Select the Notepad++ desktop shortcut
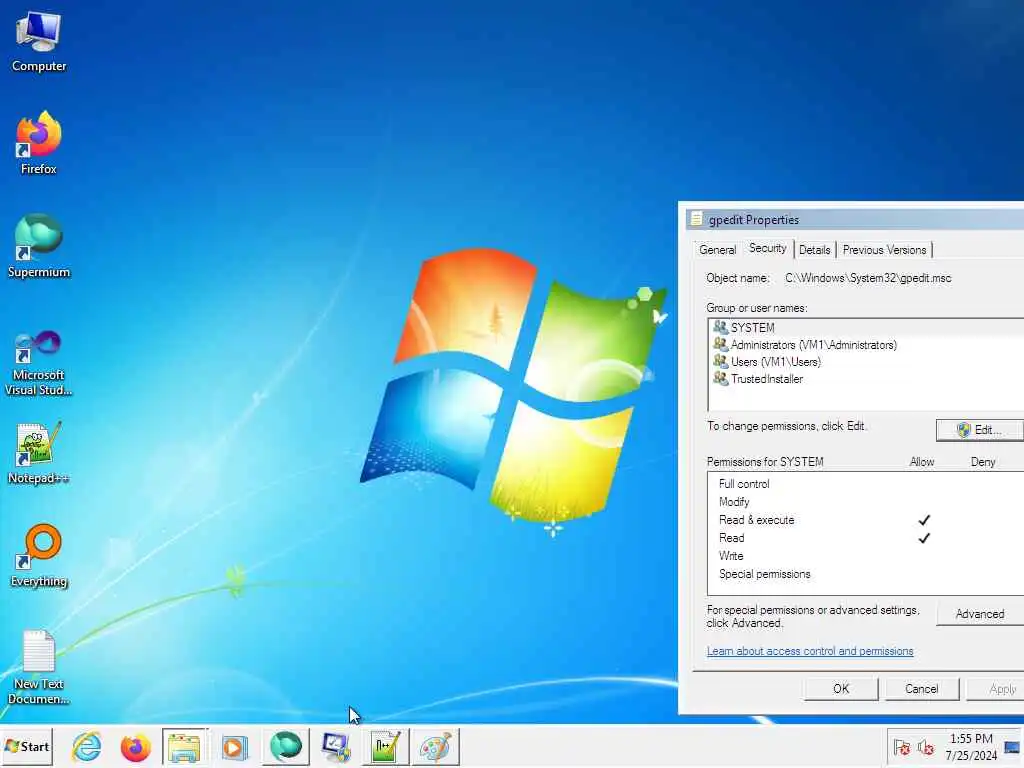 click(x=39, y=453)
